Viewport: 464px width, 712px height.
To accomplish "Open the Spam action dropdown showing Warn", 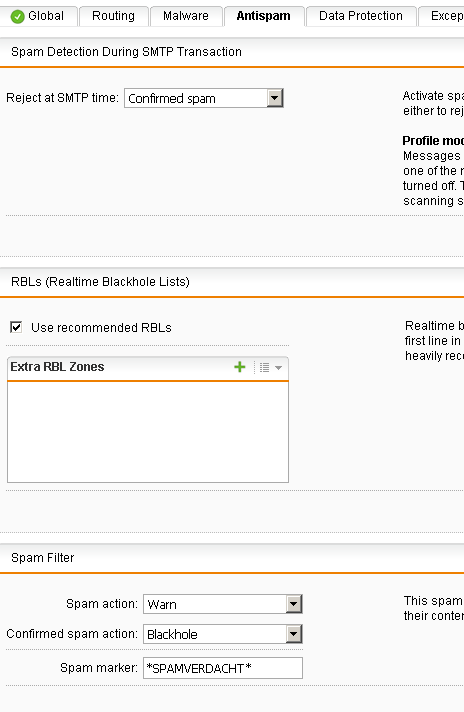I will tap(222, 604).
